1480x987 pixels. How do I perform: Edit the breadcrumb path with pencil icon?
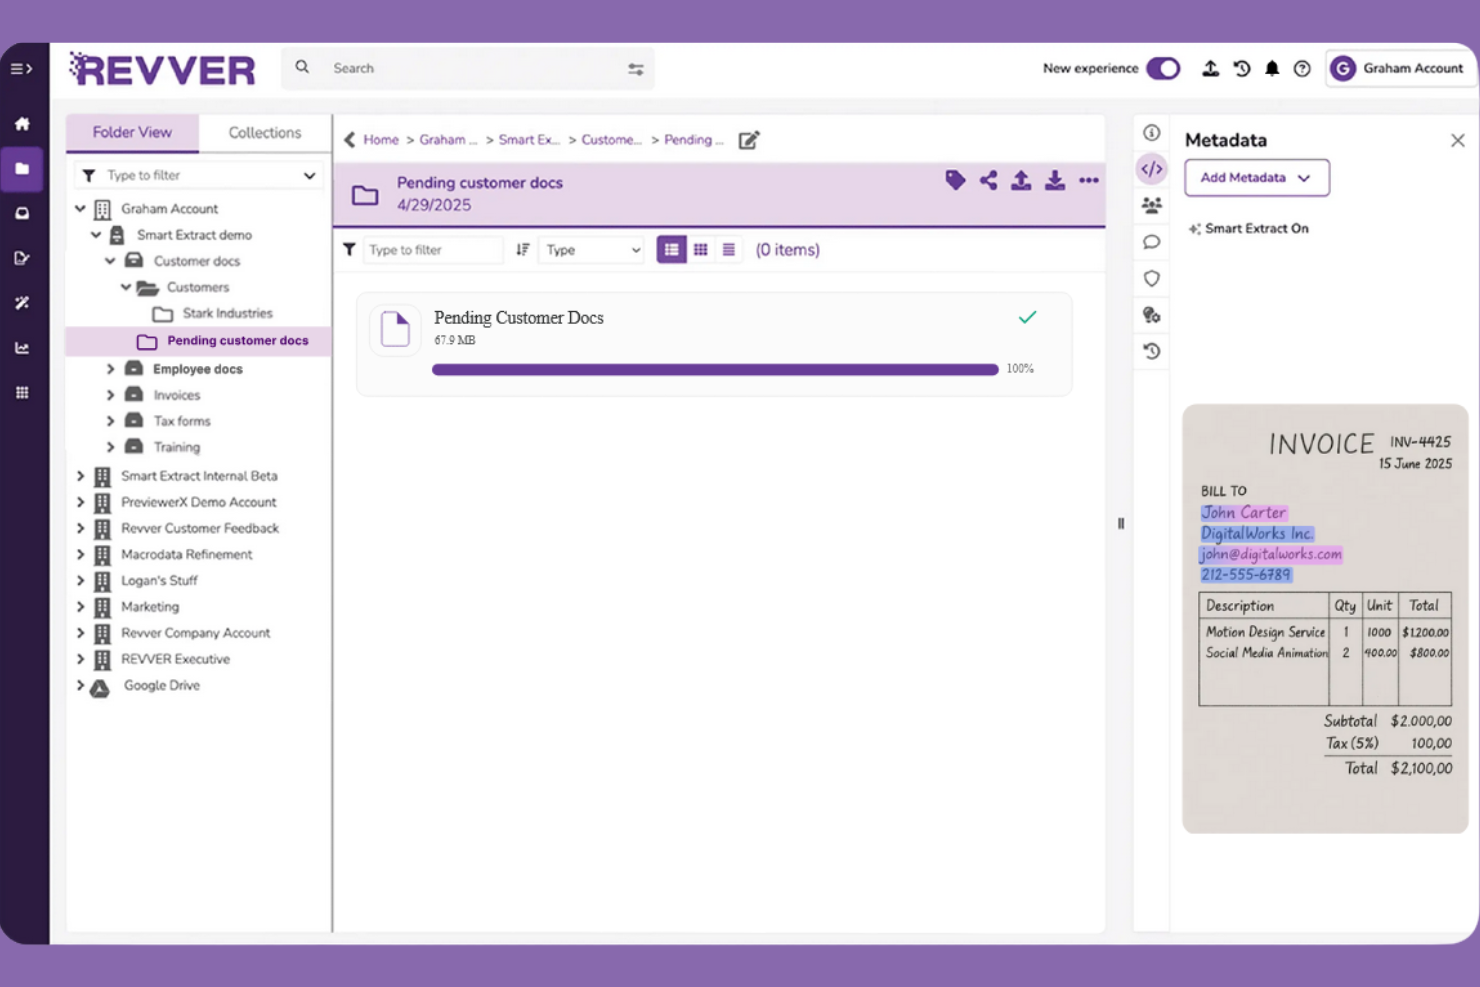click(749, 140)
